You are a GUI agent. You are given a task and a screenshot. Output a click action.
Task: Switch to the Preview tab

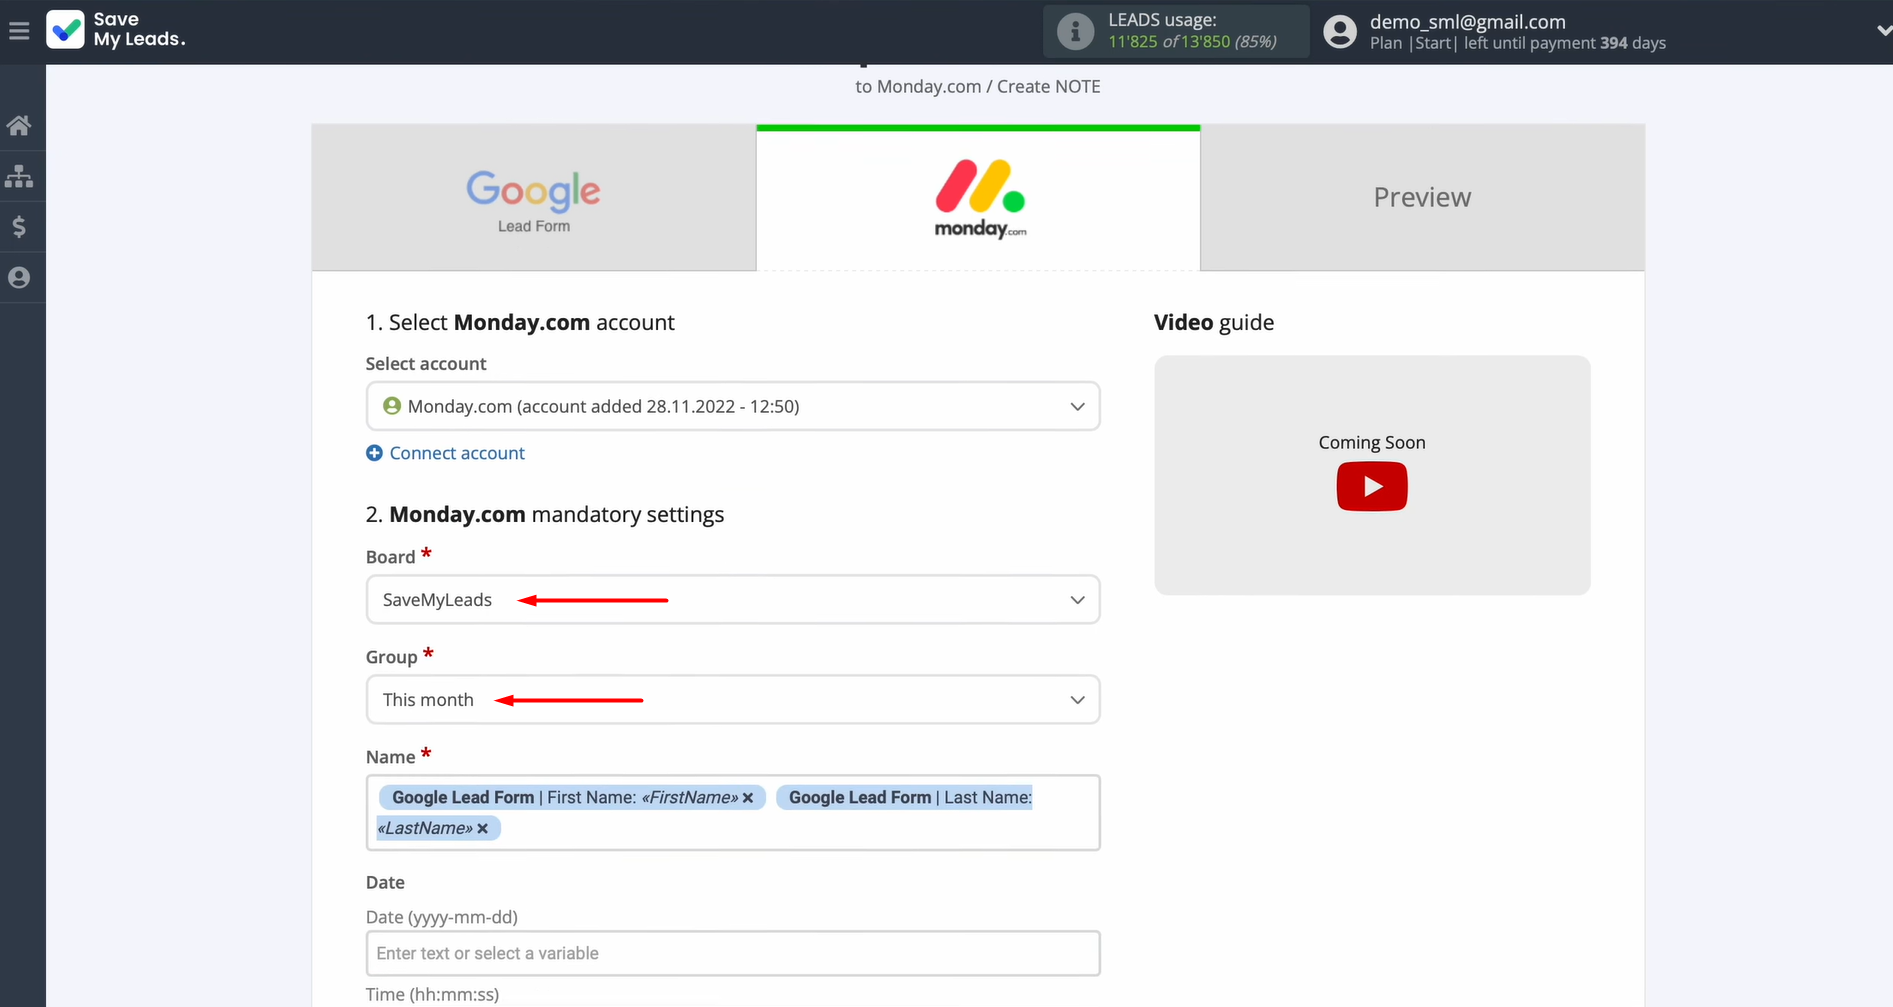(x=1421, y=198)
